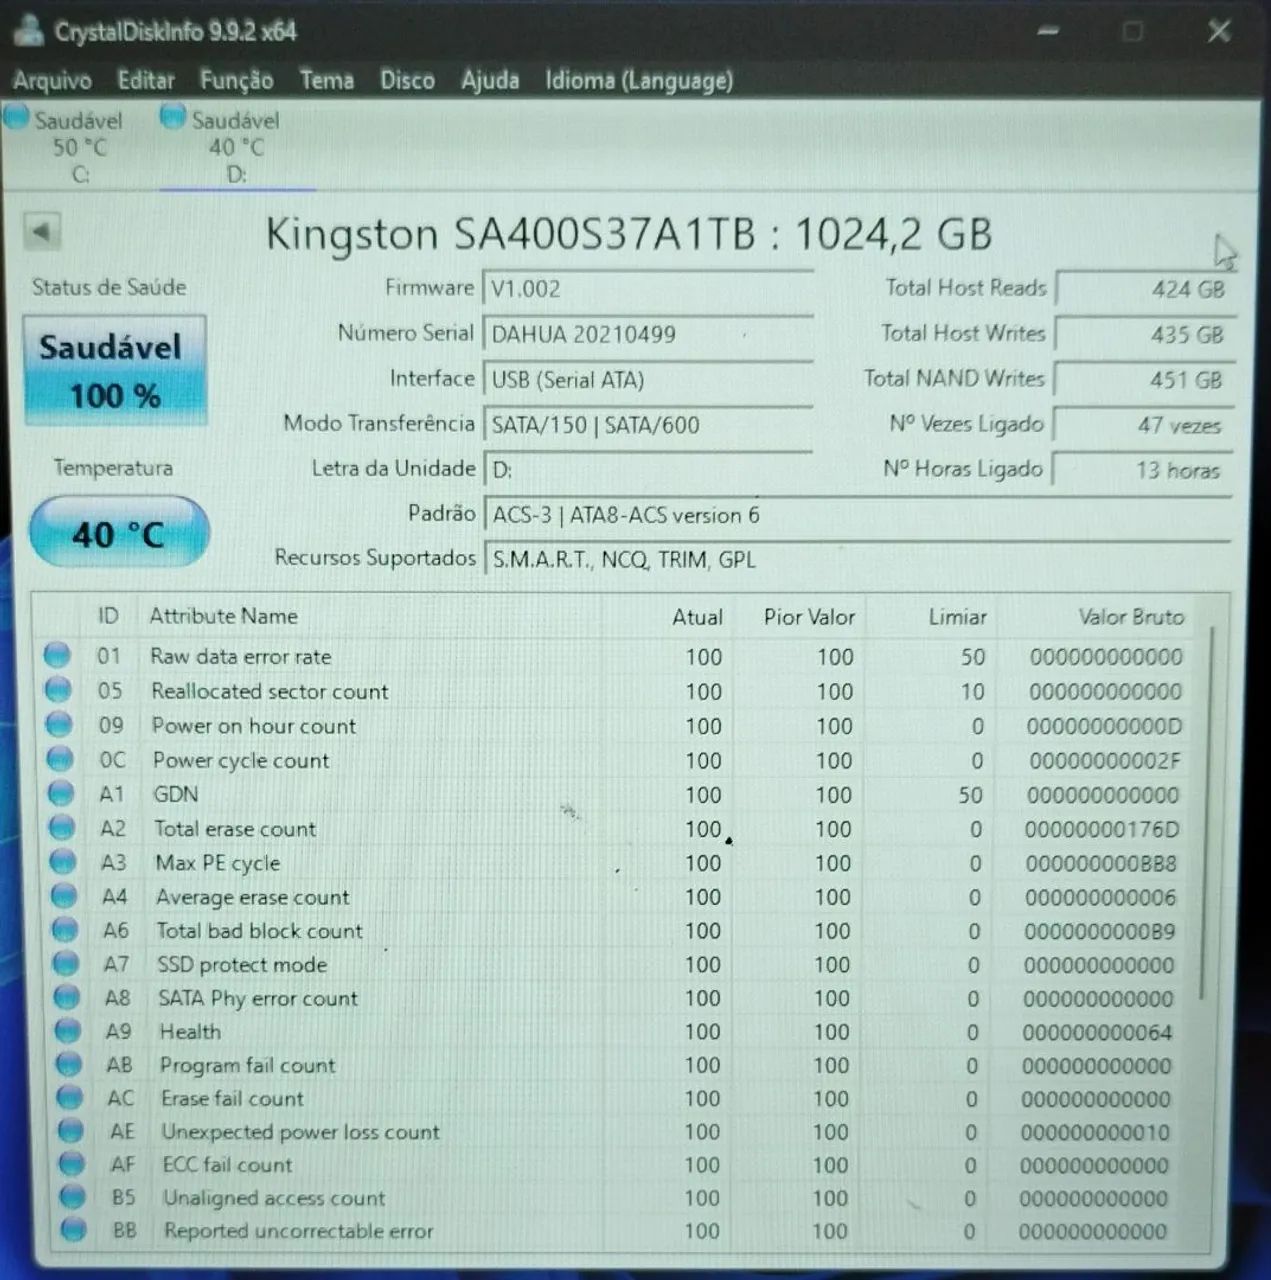Click the serial number field DAHUA 20210499
Image resolution: width=1271 pixels, height=1280 pixels.
(647, 334)
